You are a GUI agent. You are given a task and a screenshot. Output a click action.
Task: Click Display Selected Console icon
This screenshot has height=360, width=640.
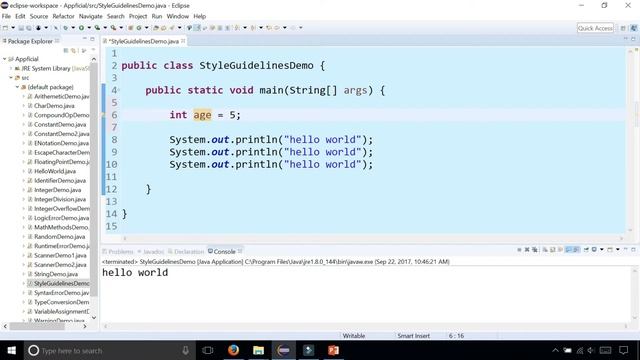coord(594,250)
